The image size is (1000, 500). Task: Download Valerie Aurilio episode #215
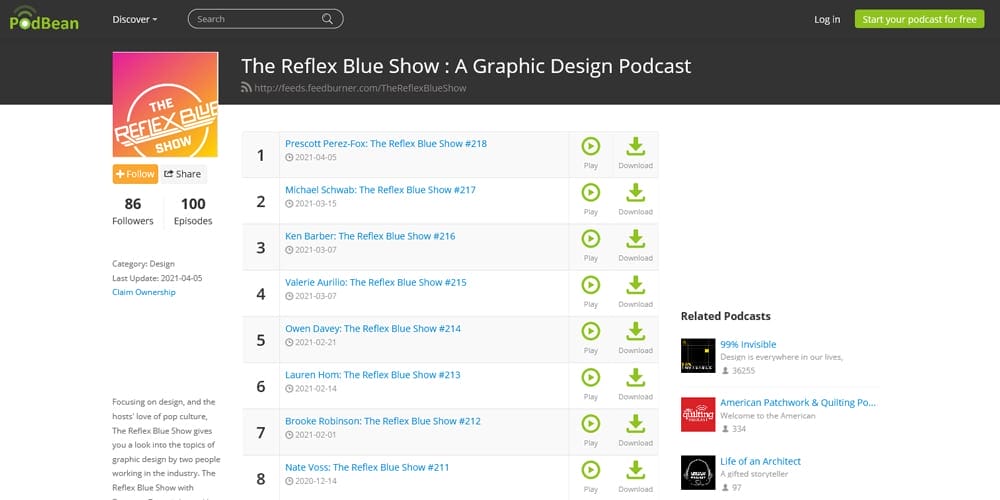(635, 291)
